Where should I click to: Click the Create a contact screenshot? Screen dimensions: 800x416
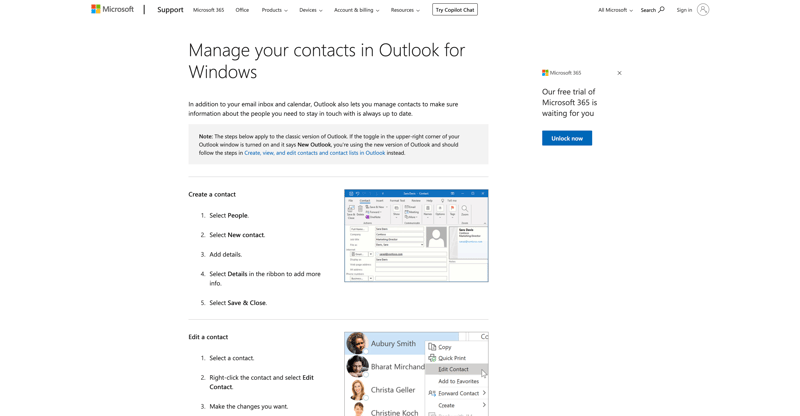[416, 235]
